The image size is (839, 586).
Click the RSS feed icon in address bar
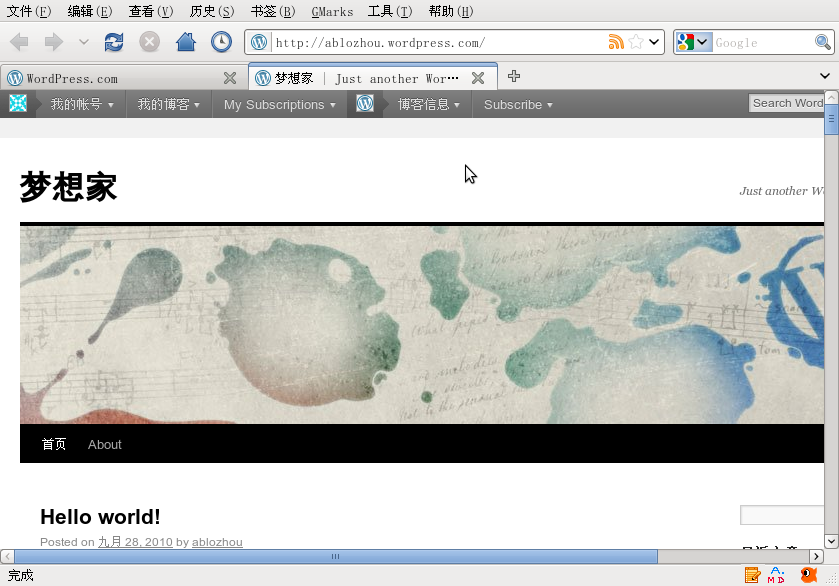coord(616,42)
